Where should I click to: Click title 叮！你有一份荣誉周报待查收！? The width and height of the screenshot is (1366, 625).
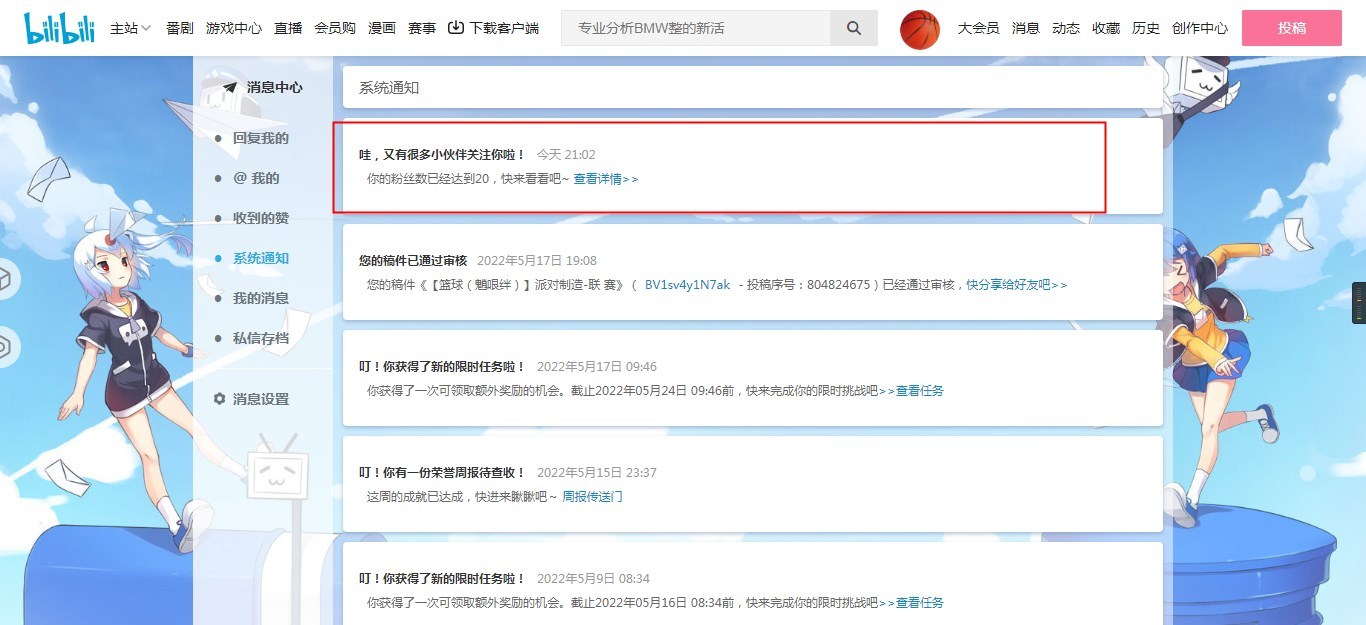[x=442, y=473]
